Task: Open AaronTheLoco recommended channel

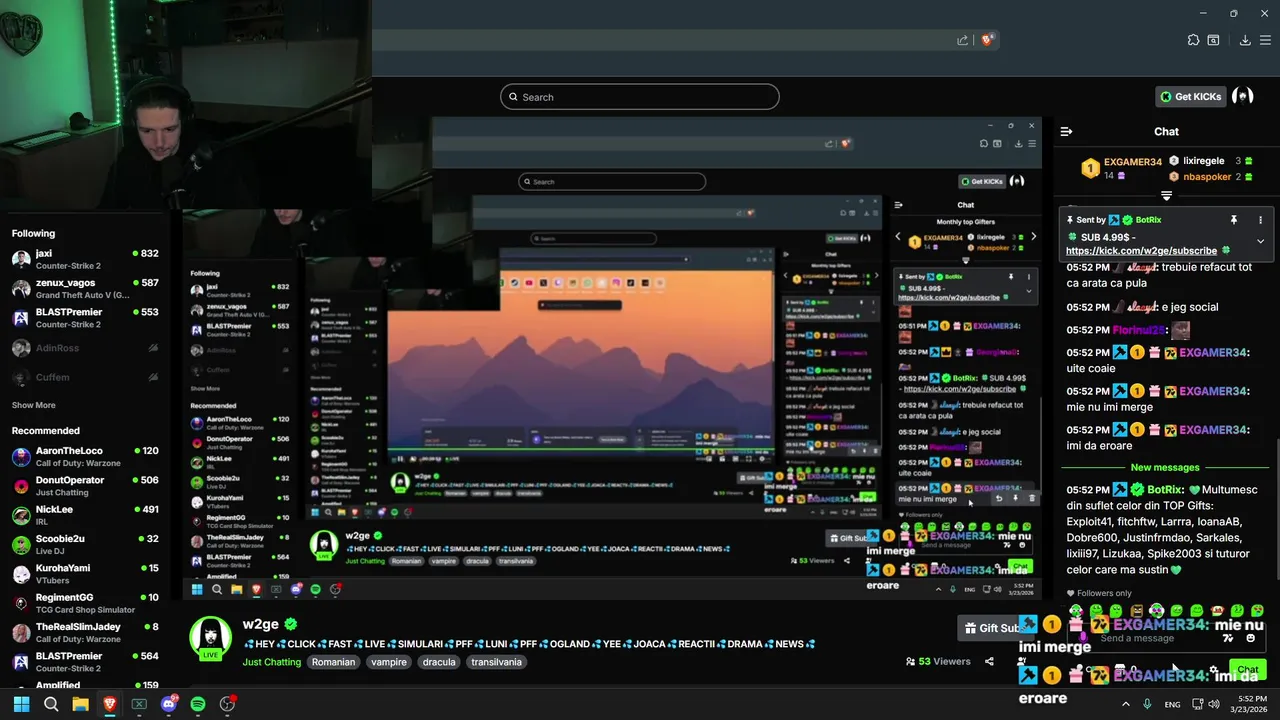Action: click(x=85, y=456)
